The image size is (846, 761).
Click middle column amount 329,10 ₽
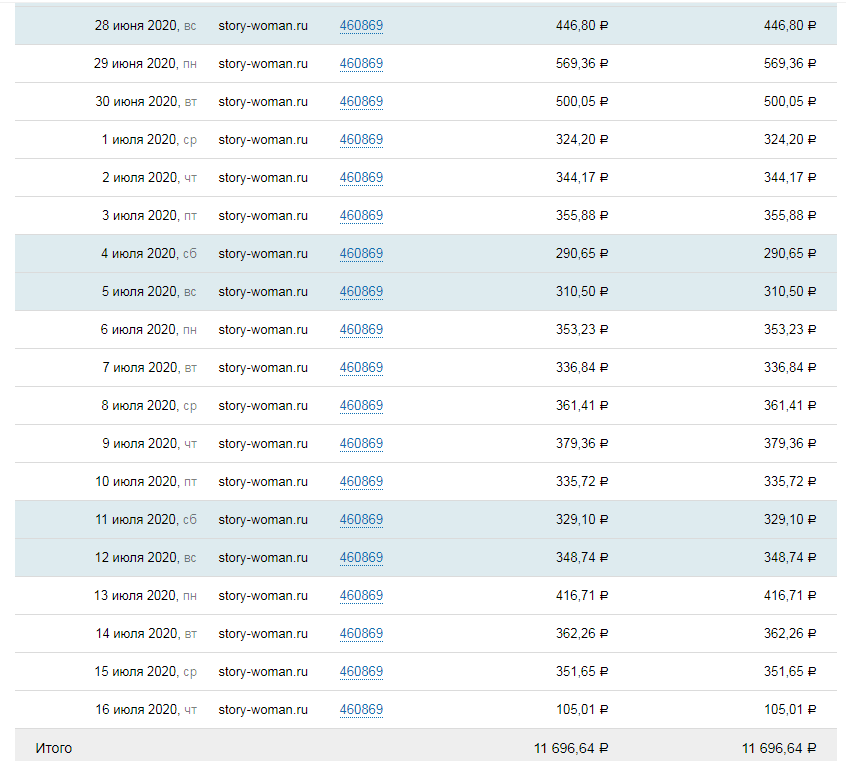pyautogui.click(x=582, y=520)
